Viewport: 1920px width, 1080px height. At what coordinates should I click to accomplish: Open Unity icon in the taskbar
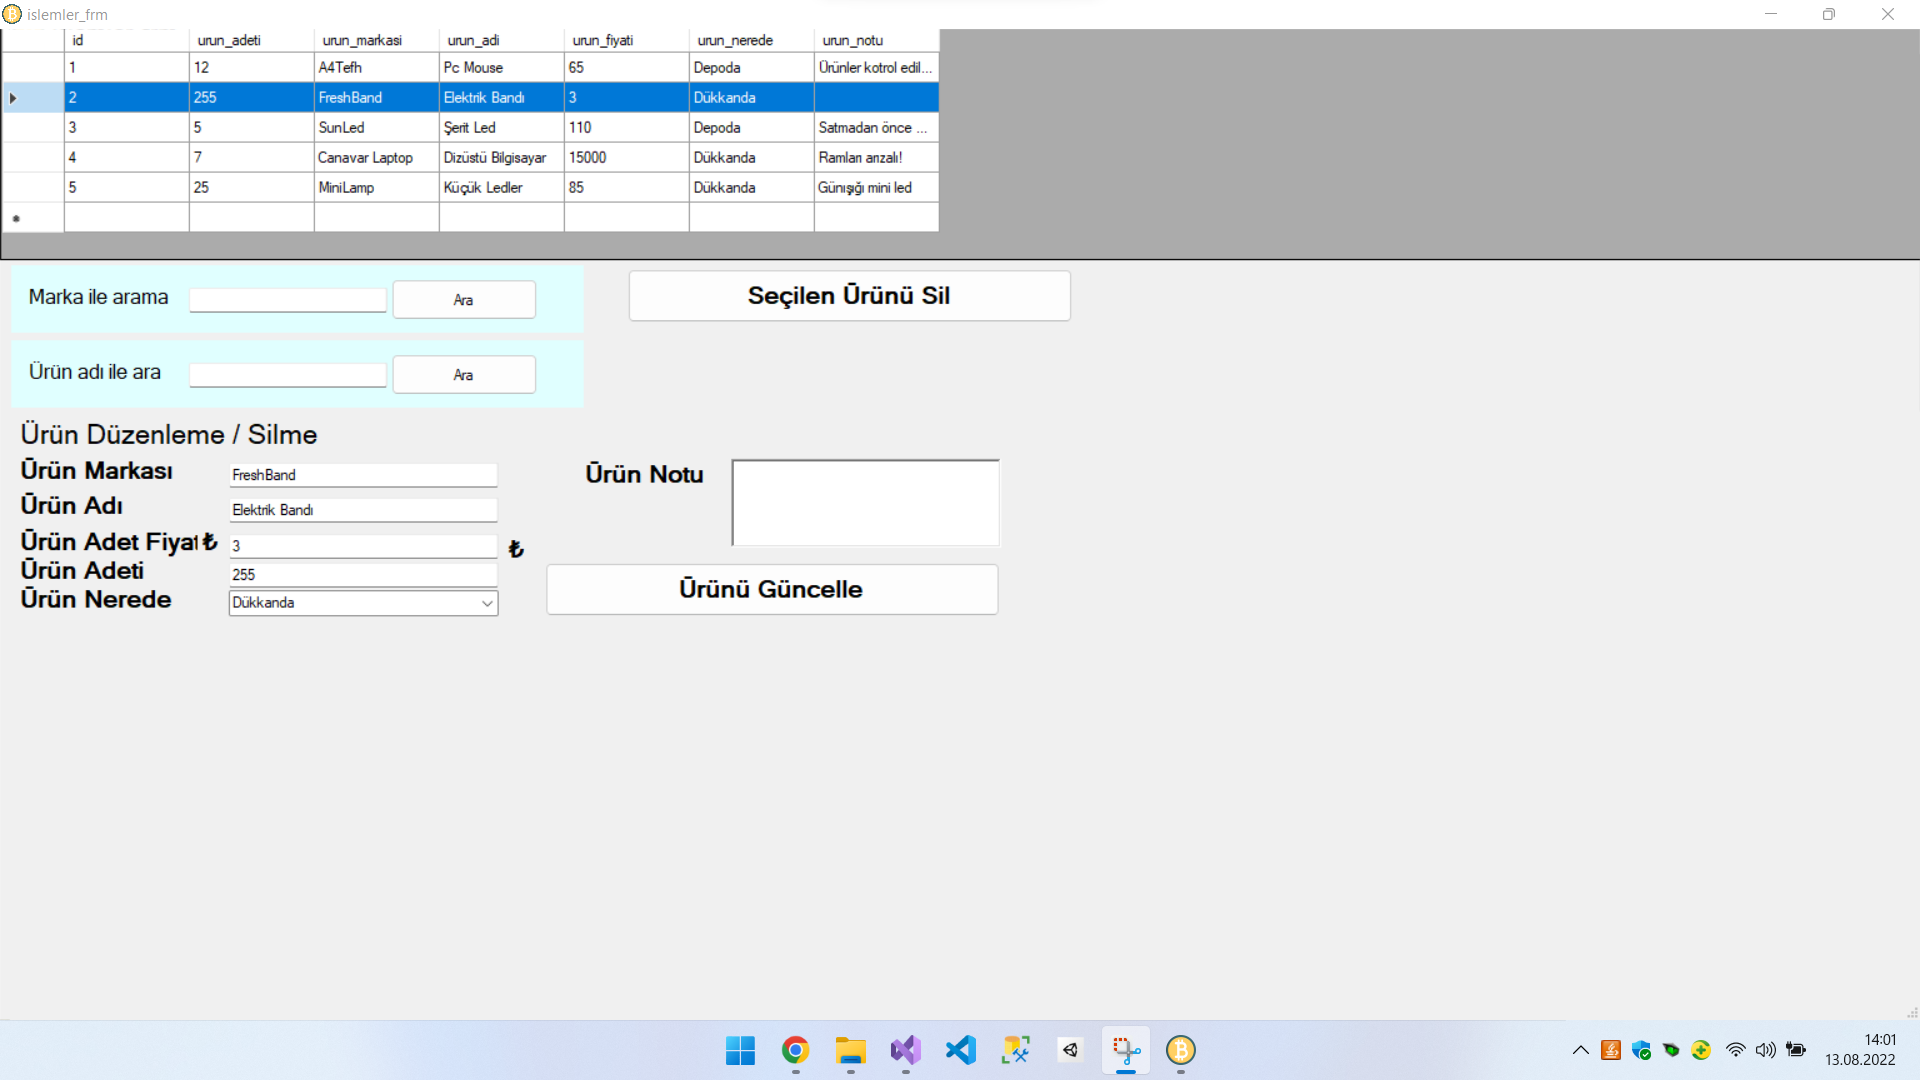coord(1070,1050)
